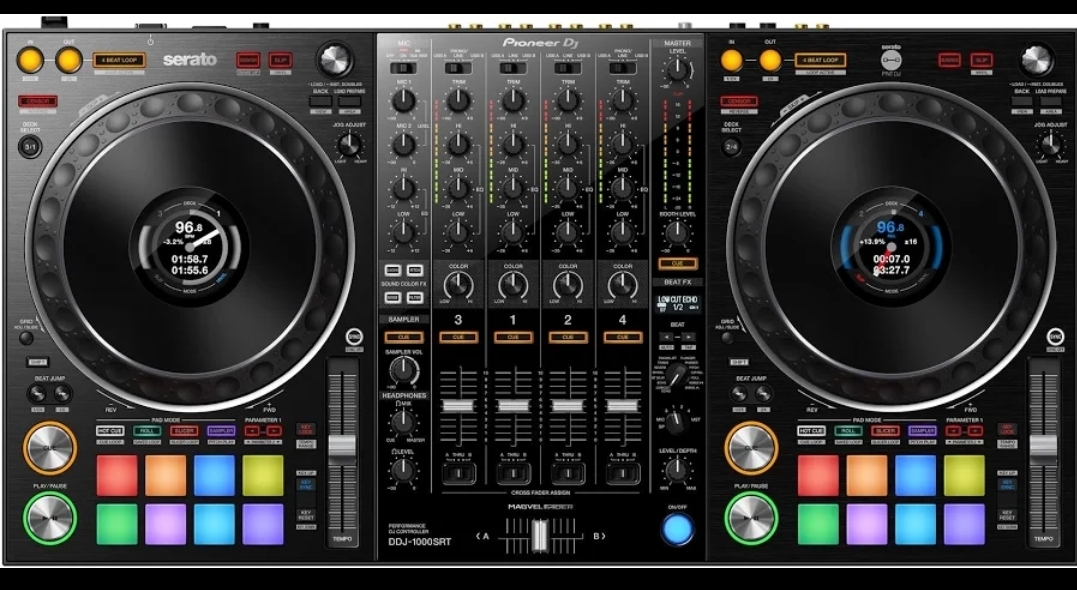Screen dimensions: 1077x590
Task: Click left deck Parameter 1 left arrow
Action: pyautogui.click(x=253, y=431)
